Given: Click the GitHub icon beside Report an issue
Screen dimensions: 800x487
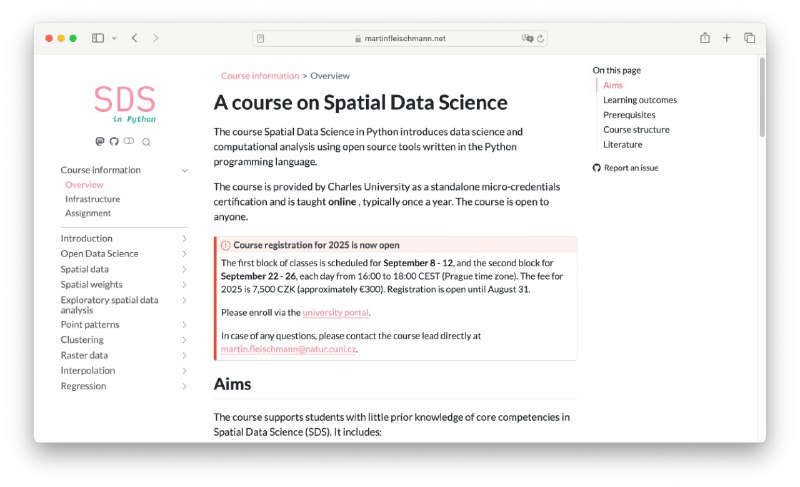Looking at the screenshot, I should (596, 168).
